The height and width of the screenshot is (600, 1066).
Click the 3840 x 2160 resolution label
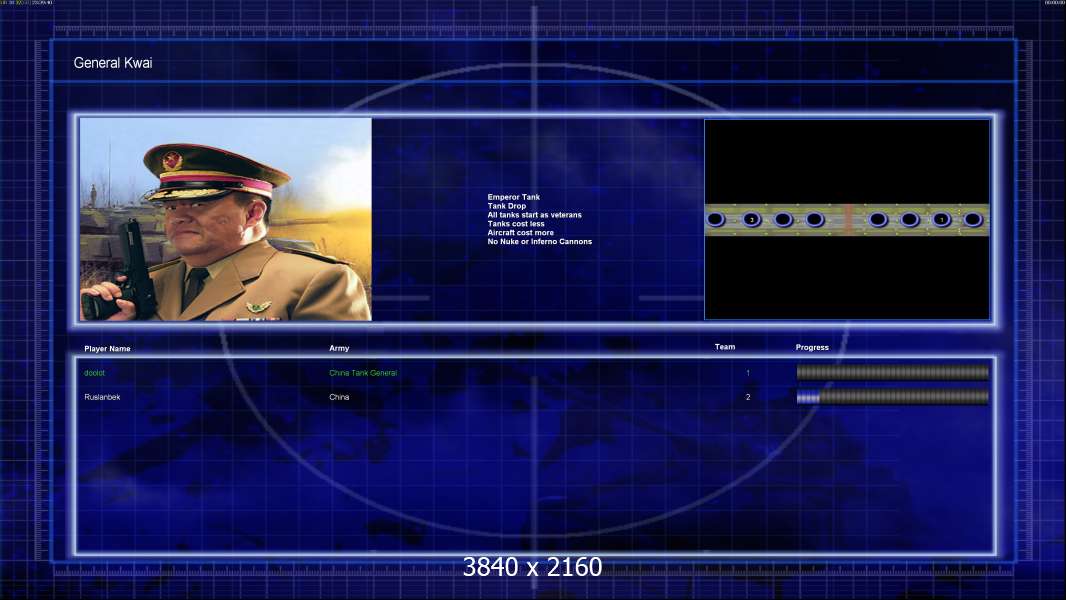point(532,567)
